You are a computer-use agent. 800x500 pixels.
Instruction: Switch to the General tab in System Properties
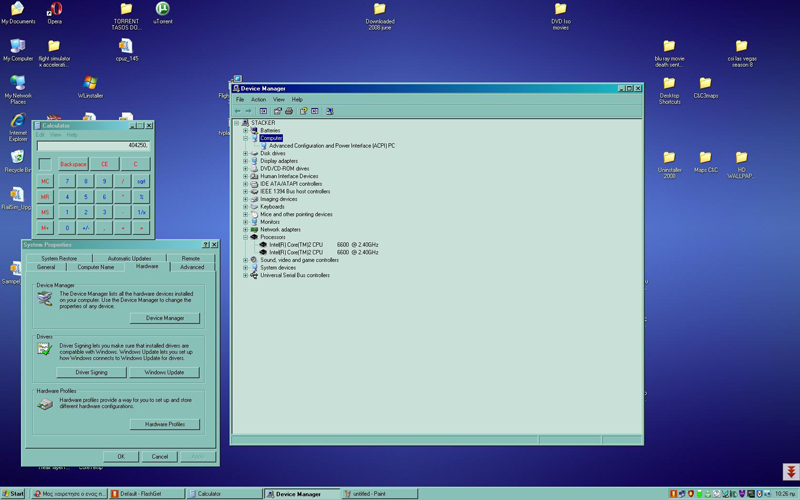point(46,267)
